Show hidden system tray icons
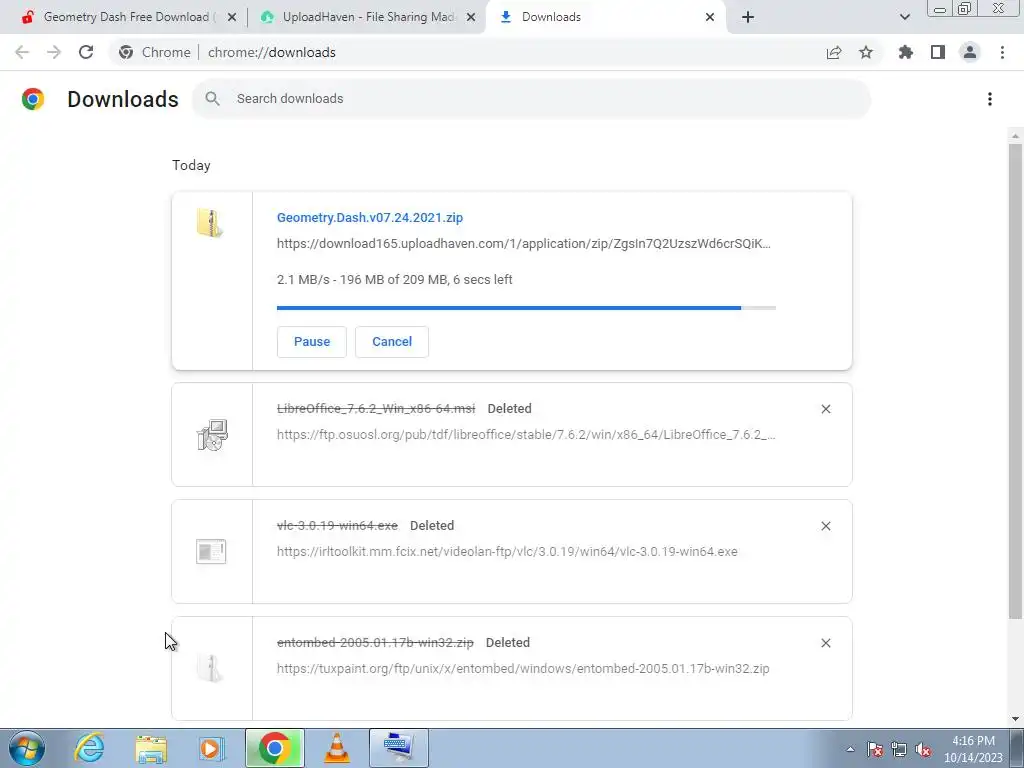The width and height of the screenshot is (1024, 768). pyautogui.click(x=850, y=749)
